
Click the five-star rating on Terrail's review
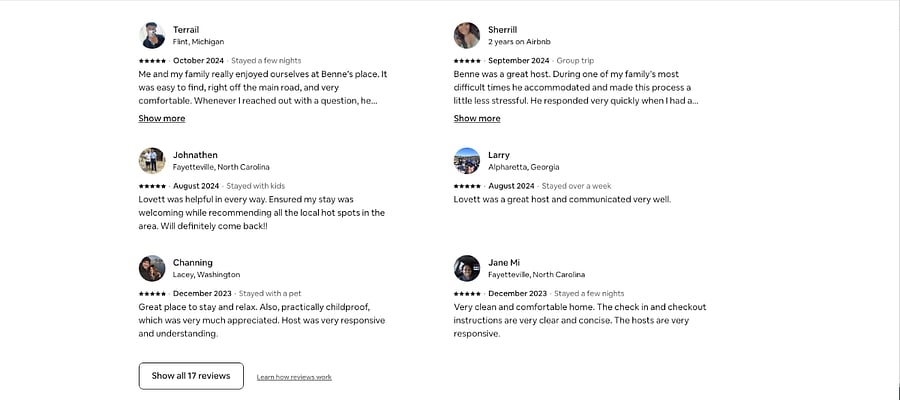pos(152,60)
